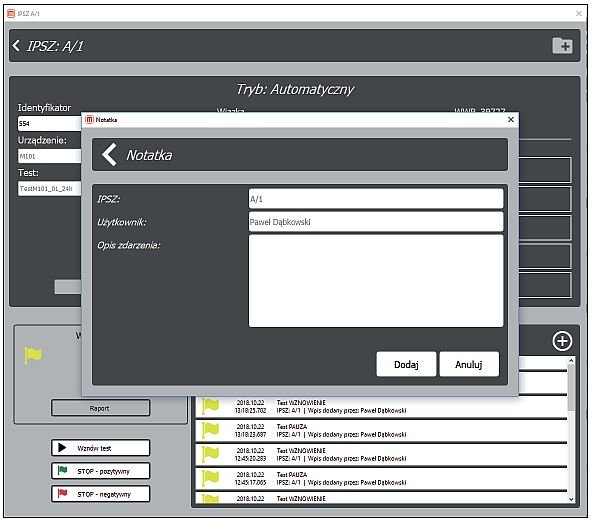Viewport: 593px width, 521px height.
Task: Go back using the Notatka dialog arrow
Action: (109, 154)
